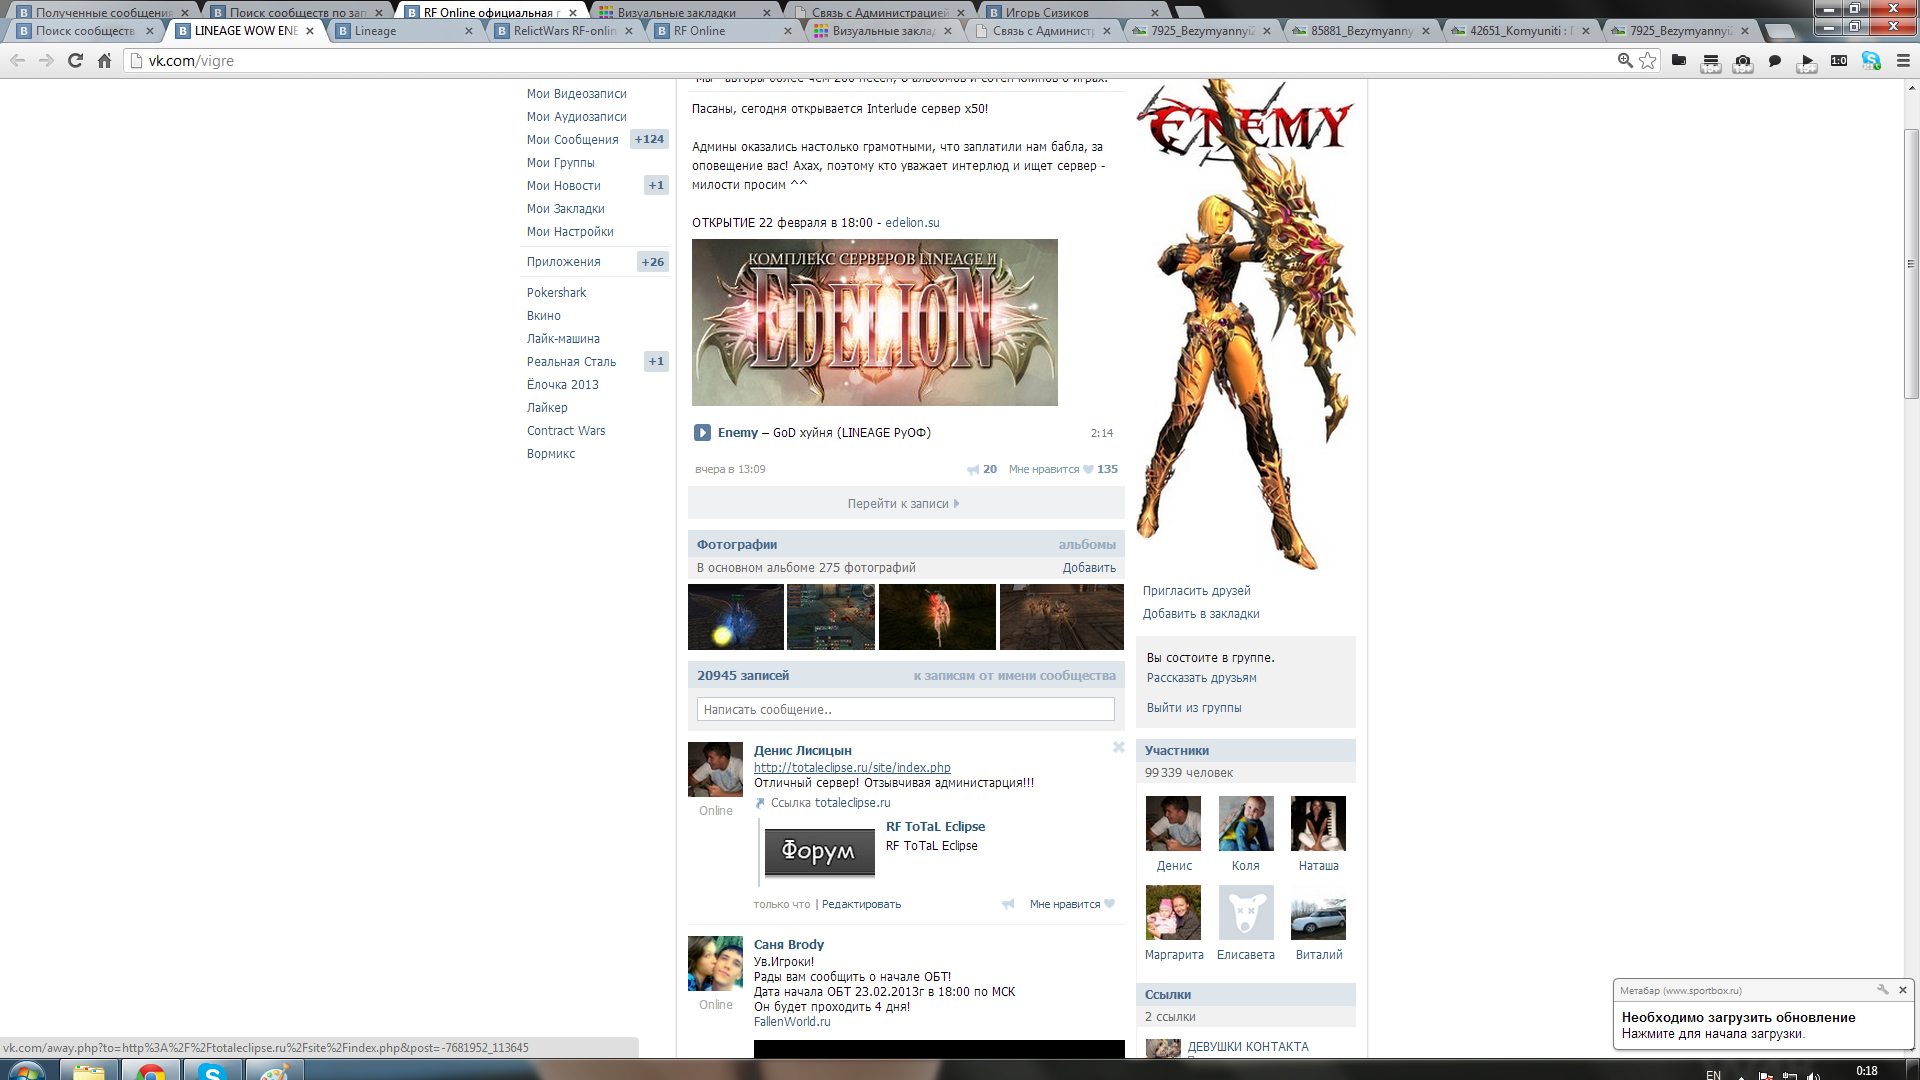Open member Наташа's avatar
1920x1080 pixels.
pos(1318,824)
